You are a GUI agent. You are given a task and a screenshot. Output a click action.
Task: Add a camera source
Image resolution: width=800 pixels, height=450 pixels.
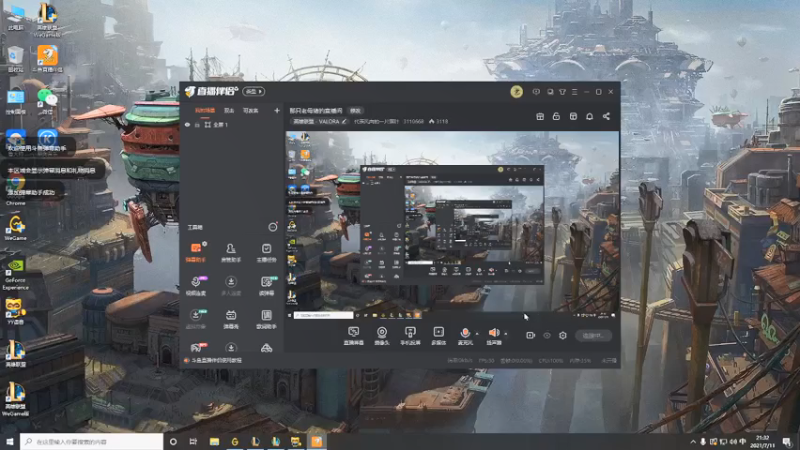pyautogui.click(x=382, y=336)
